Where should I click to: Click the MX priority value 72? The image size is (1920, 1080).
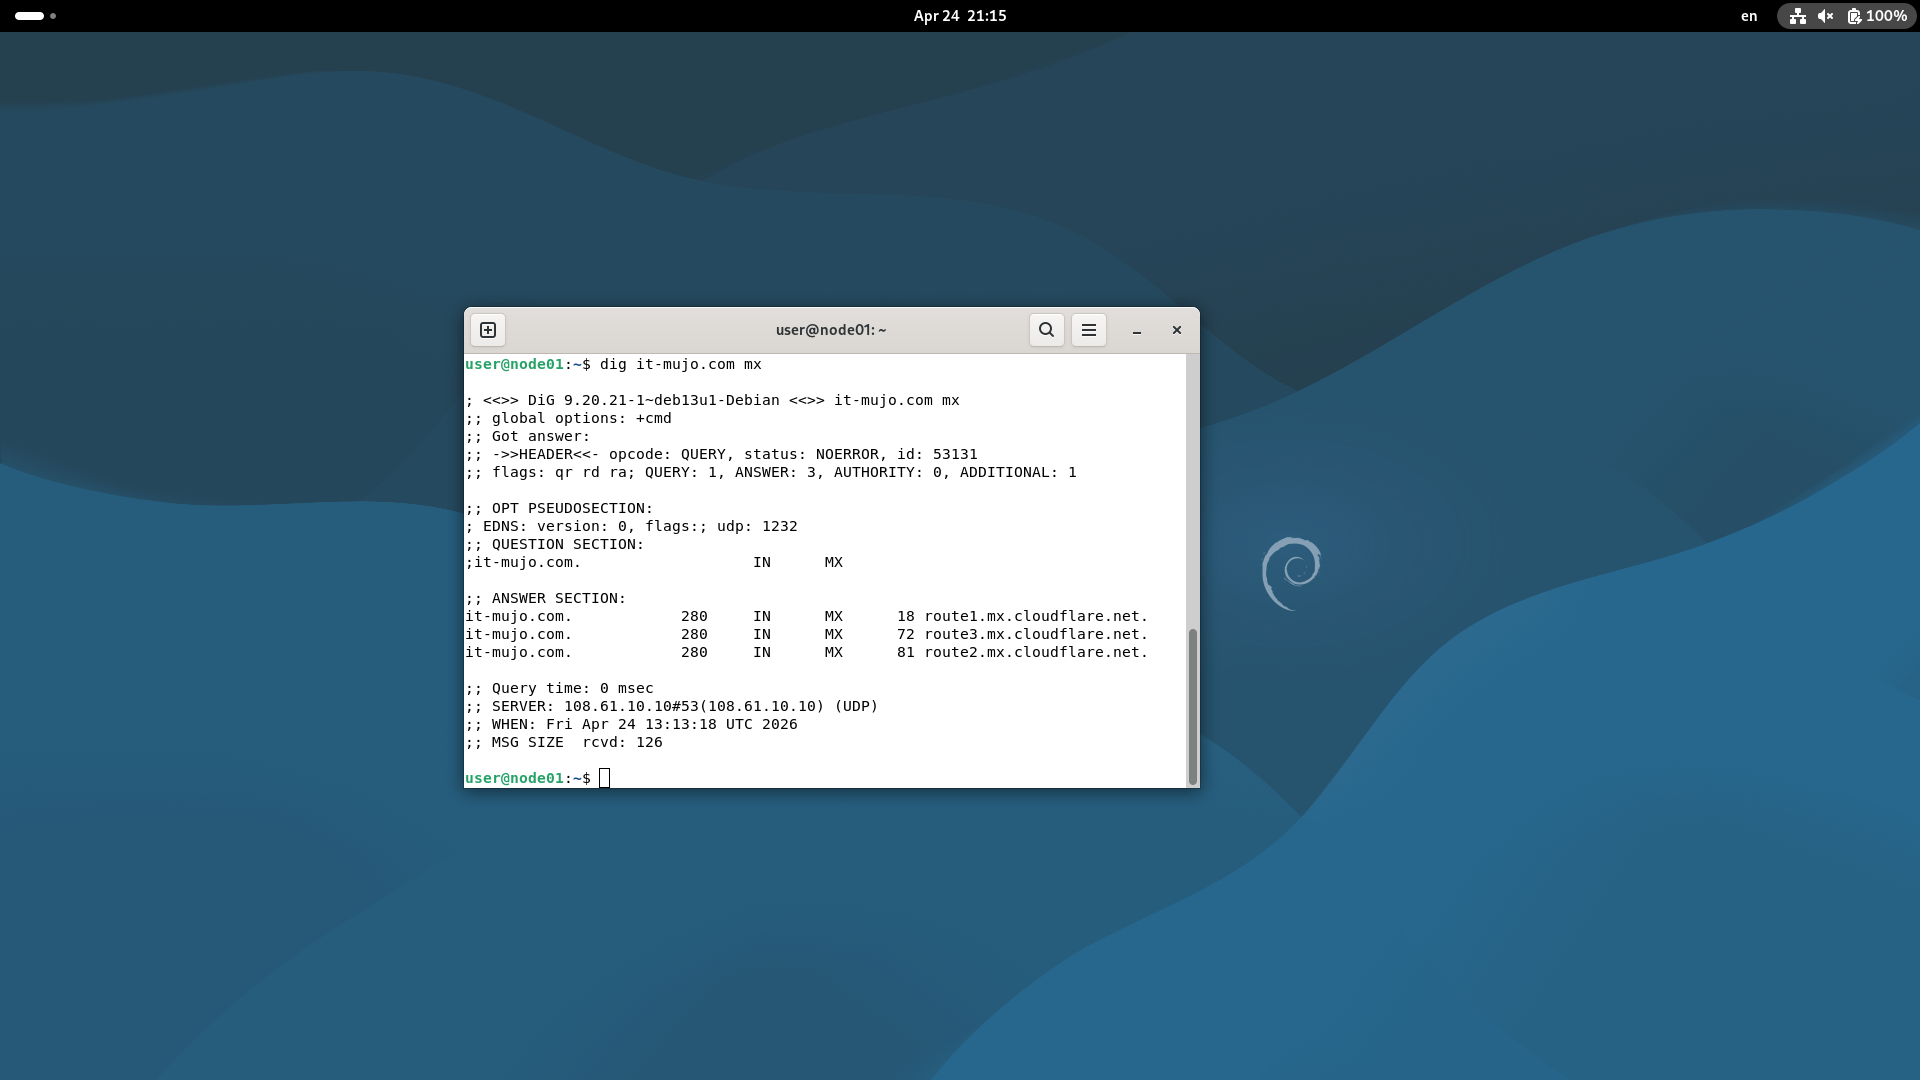coord(906,634)
